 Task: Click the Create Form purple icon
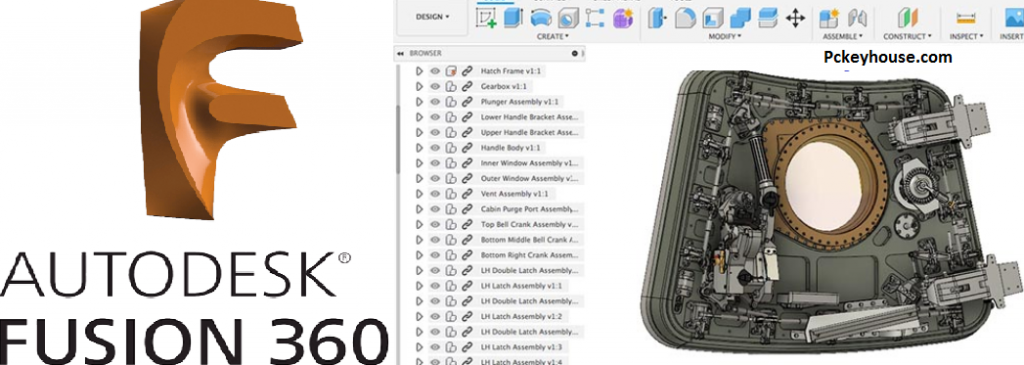tap(623, 18)
